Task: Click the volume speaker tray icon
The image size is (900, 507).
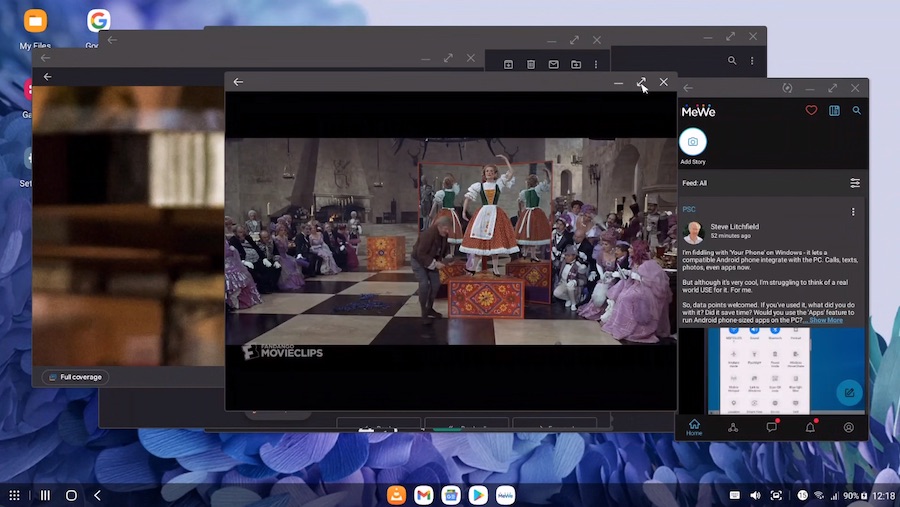Action: coord(755,496)
